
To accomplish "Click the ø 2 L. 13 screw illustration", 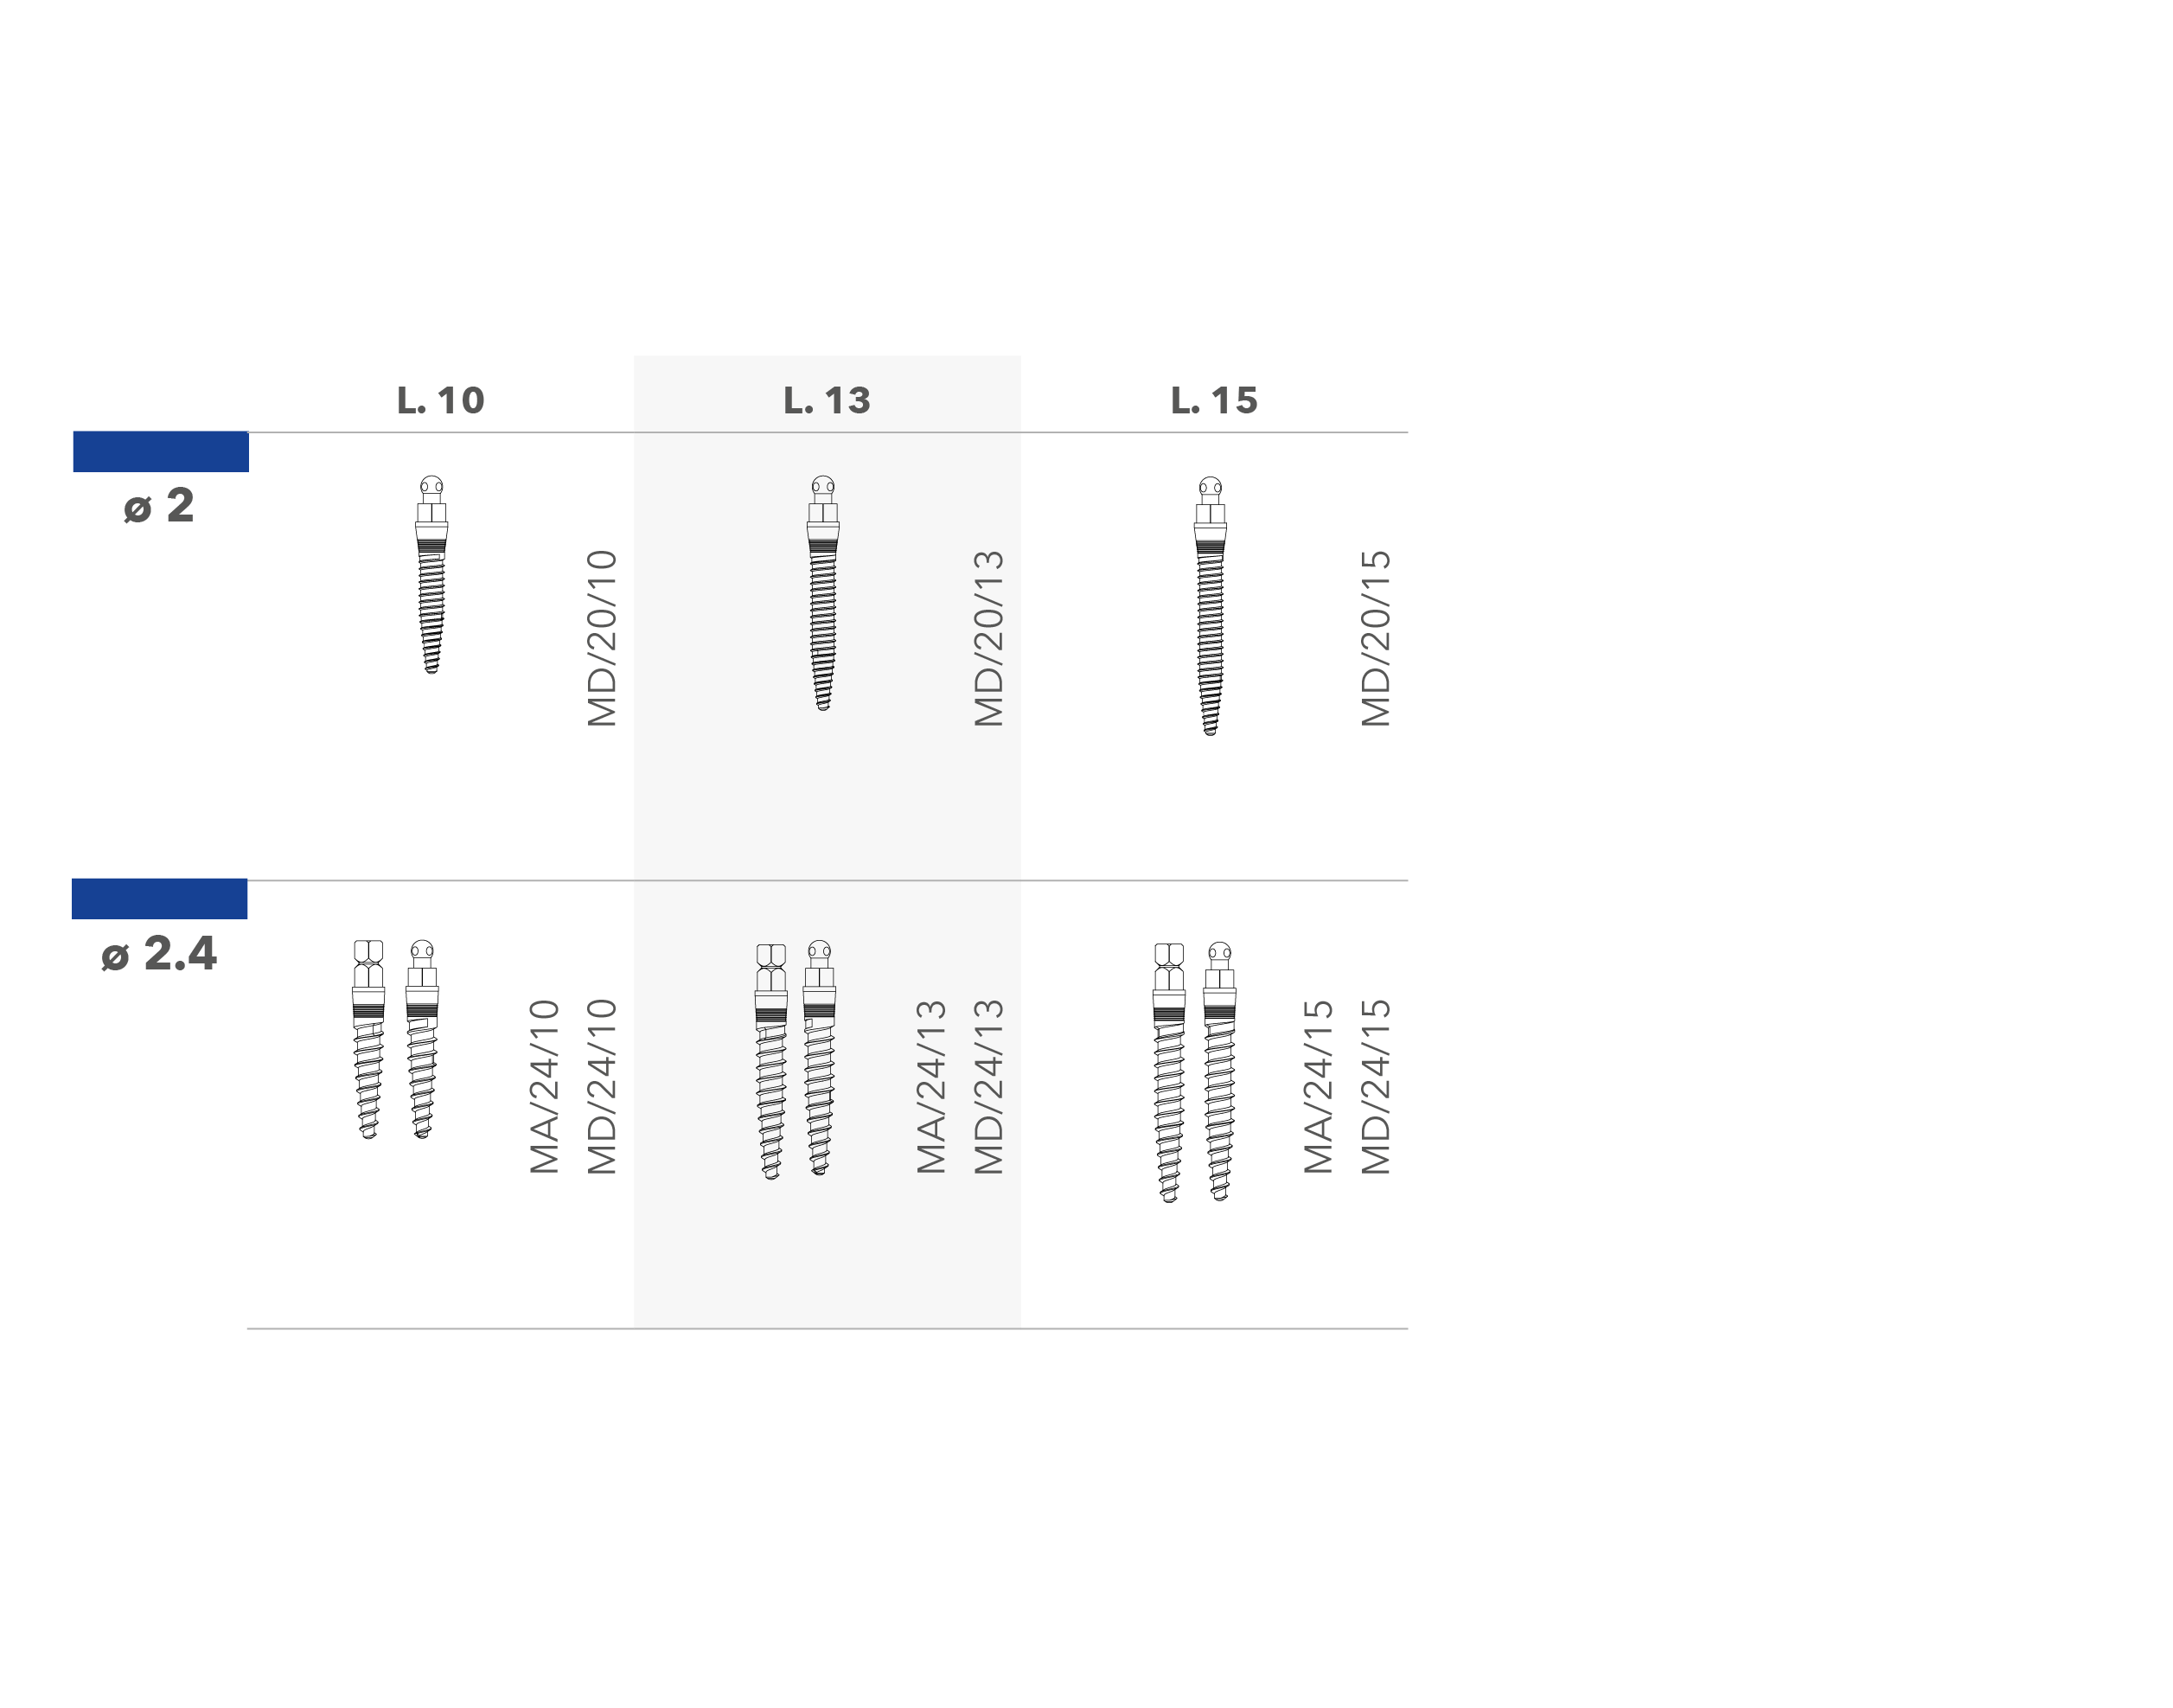I will pyautogui.click(x=823, y=593).
